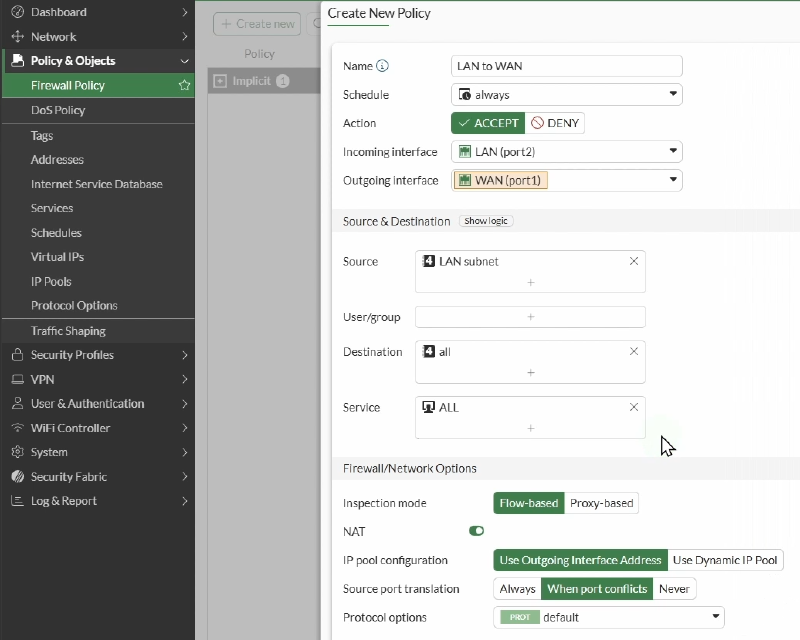This screenshot has height=640, width=800.
Task: Select the Firewall Policy menu item
Action: pyautogui.click(x=98, y=85)
